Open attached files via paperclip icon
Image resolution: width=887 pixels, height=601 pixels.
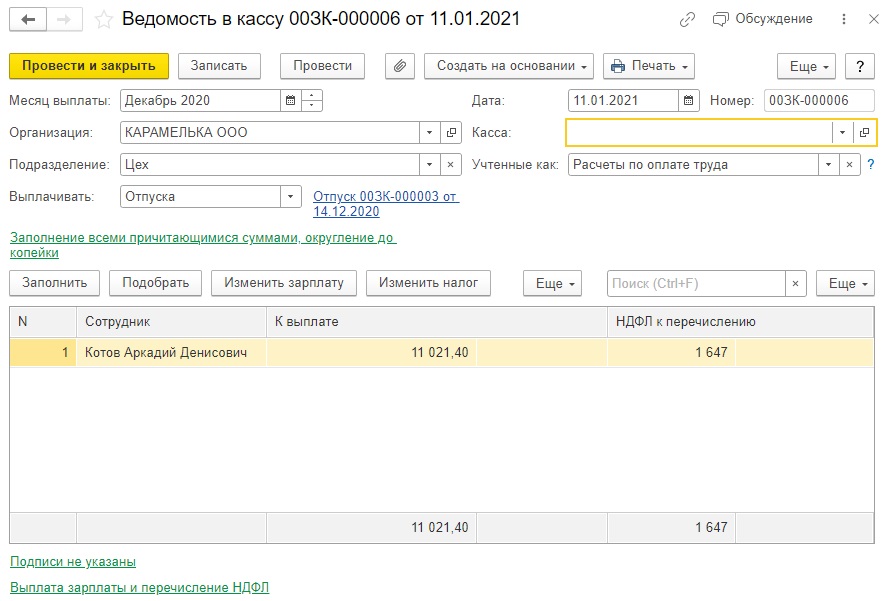click(x=400, y=66)
